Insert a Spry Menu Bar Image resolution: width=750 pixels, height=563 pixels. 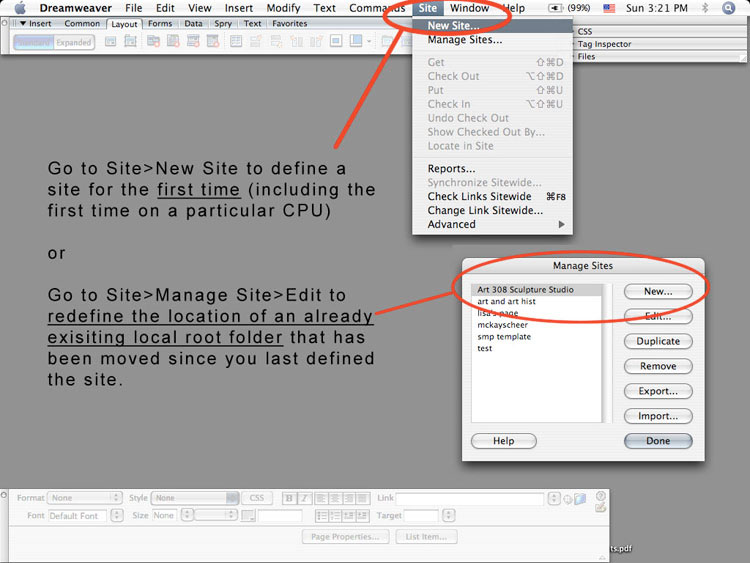click(x=153, y=42)
